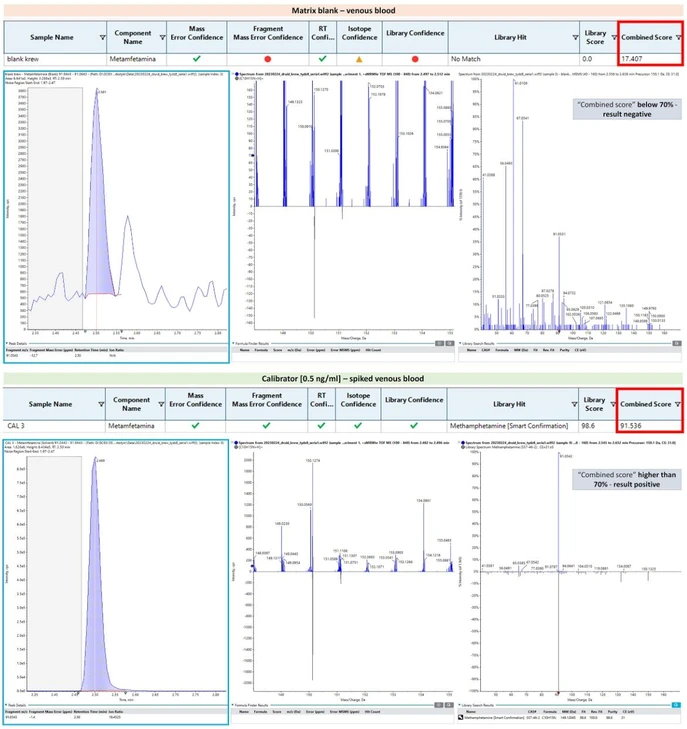Open Library Hit filter in matrix blank table
The width and height of the screenshot is (687, 729).
pyautogui.click(x=575, y=37)
